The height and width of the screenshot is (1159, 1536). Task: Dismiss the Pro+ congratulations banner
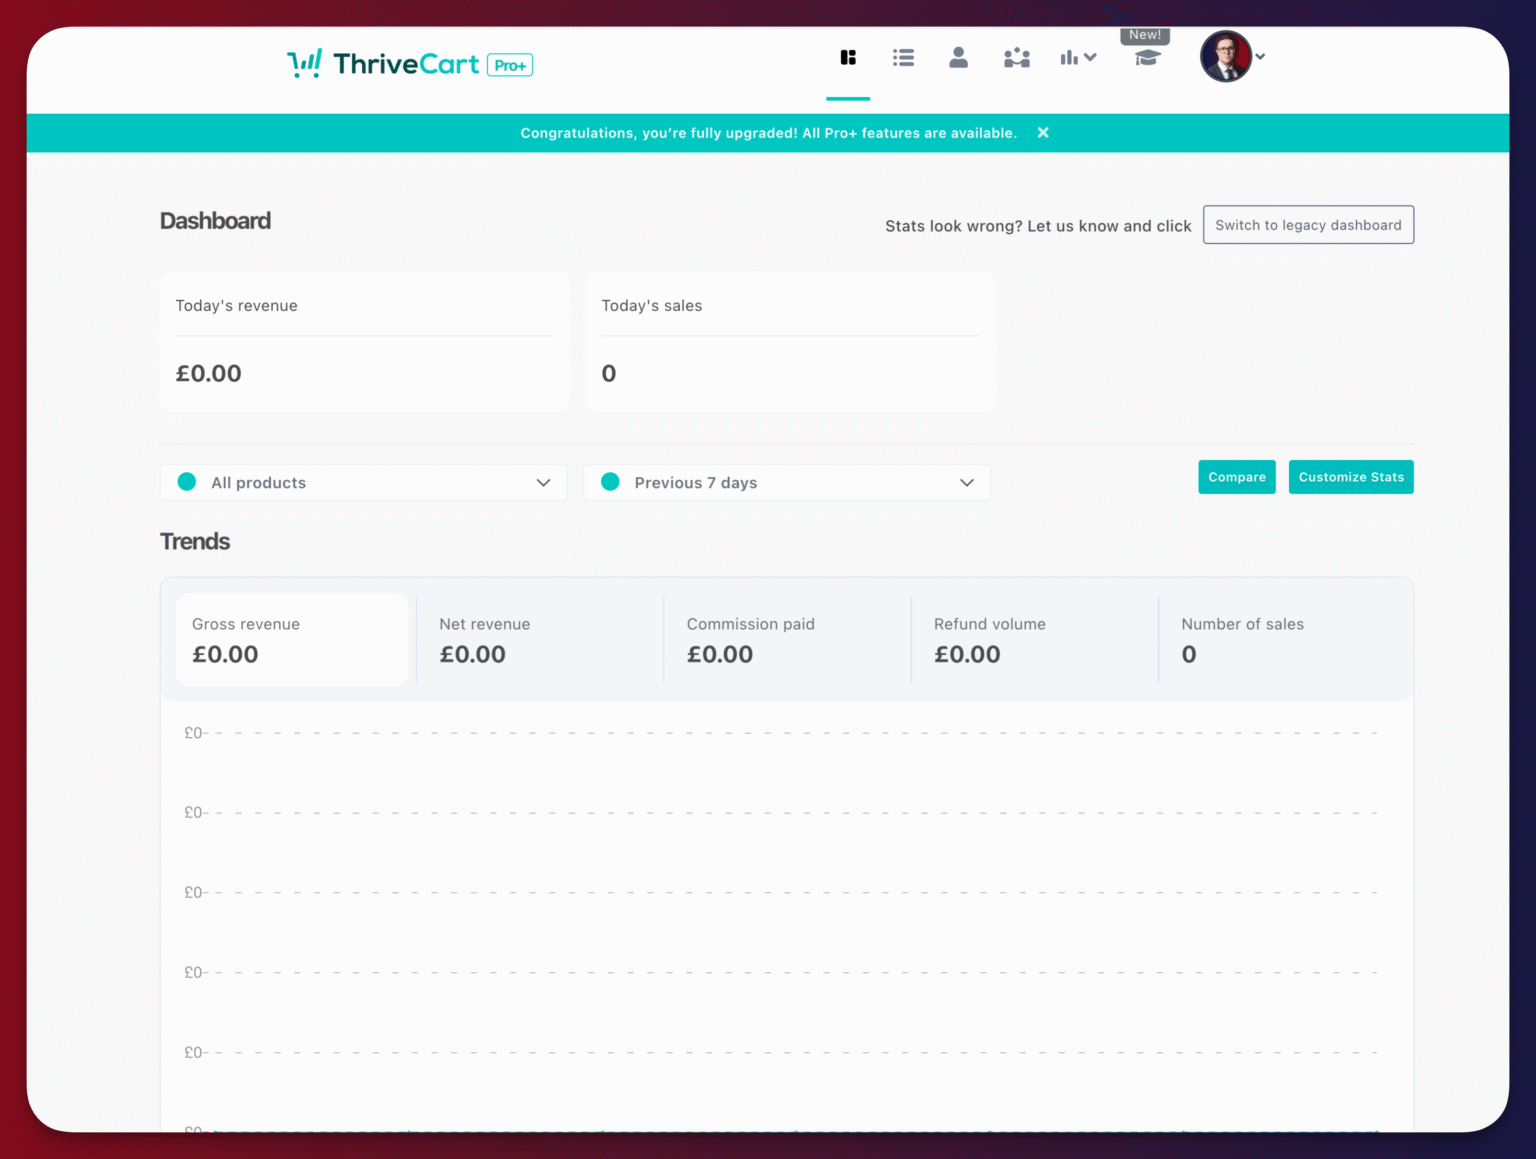1042,132
